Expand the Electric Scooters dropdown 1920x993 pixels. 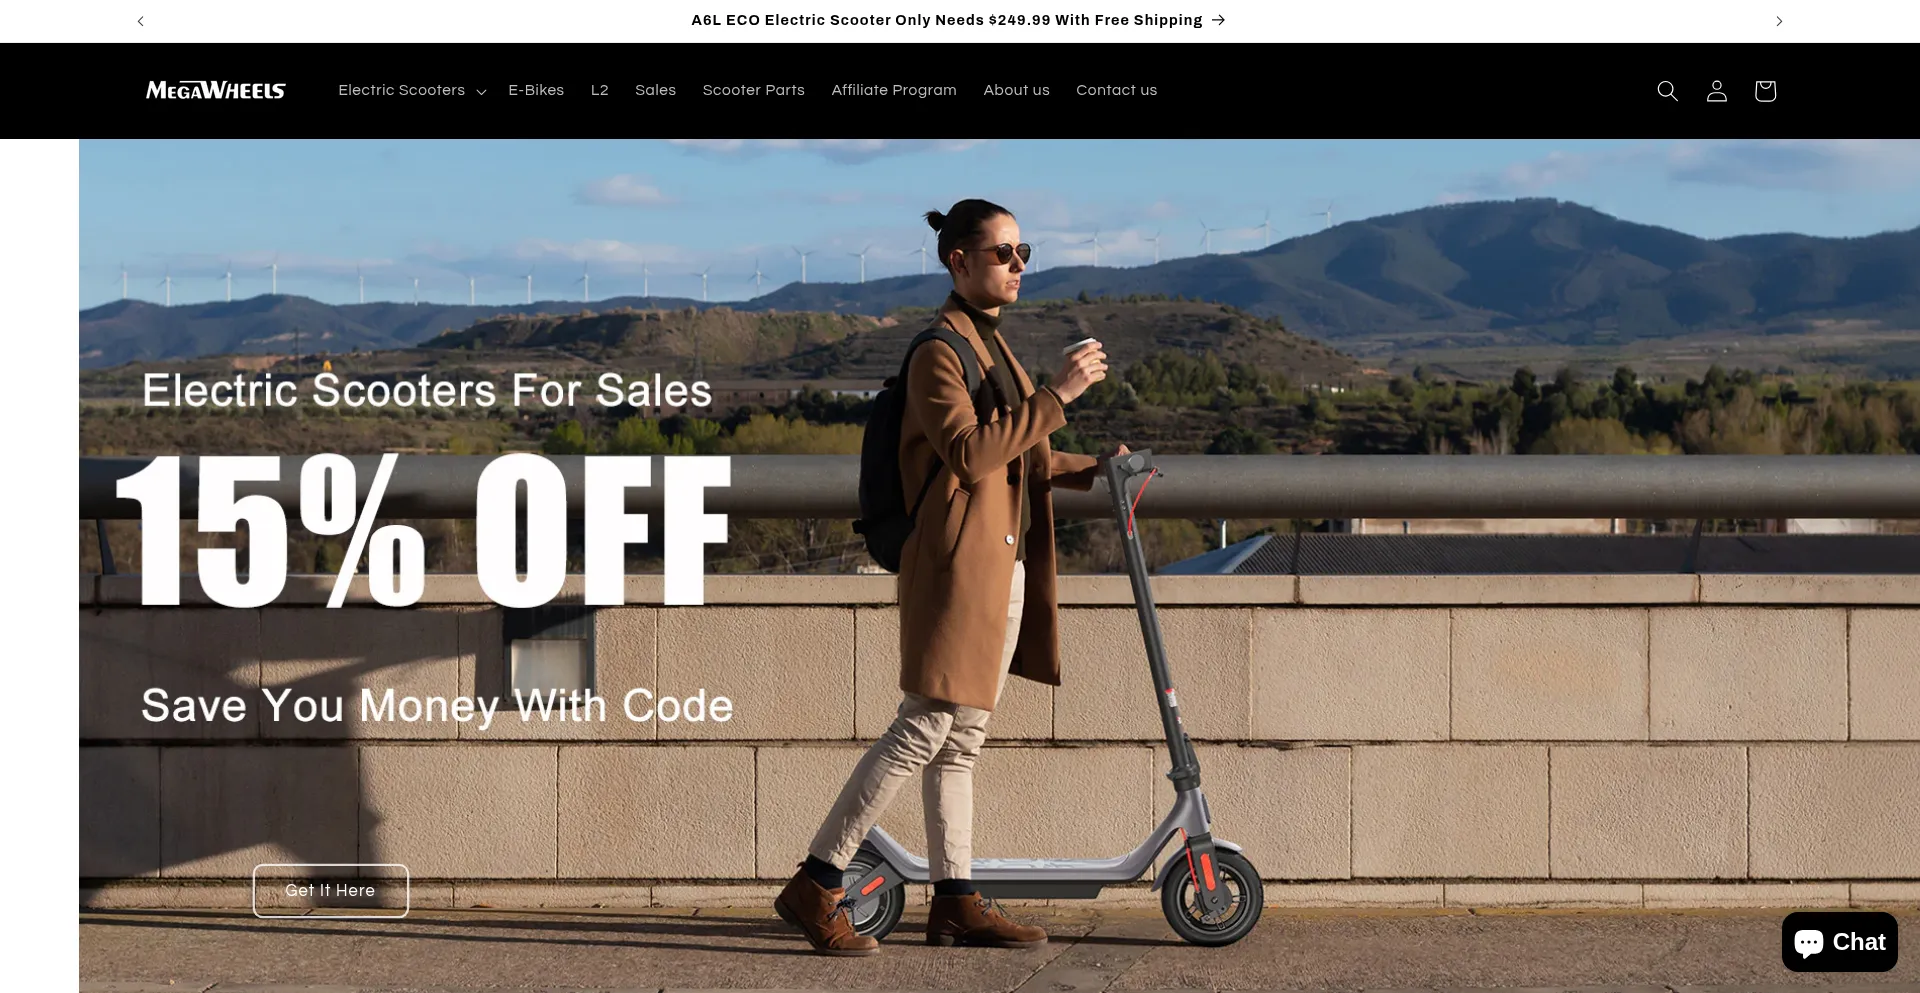[412, 90]
